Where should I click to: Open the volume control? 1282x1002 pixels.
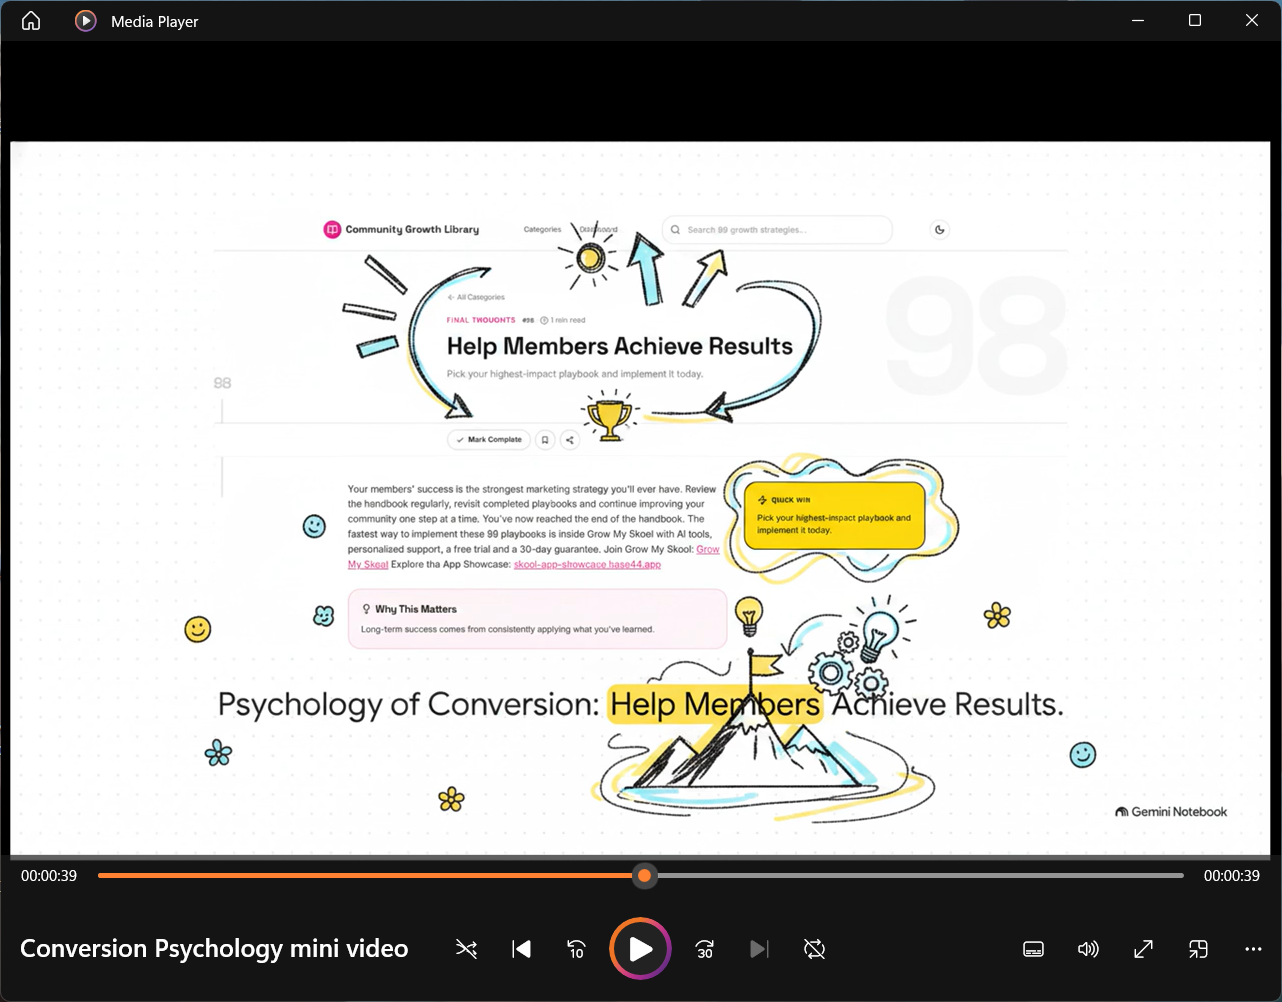1088,949
